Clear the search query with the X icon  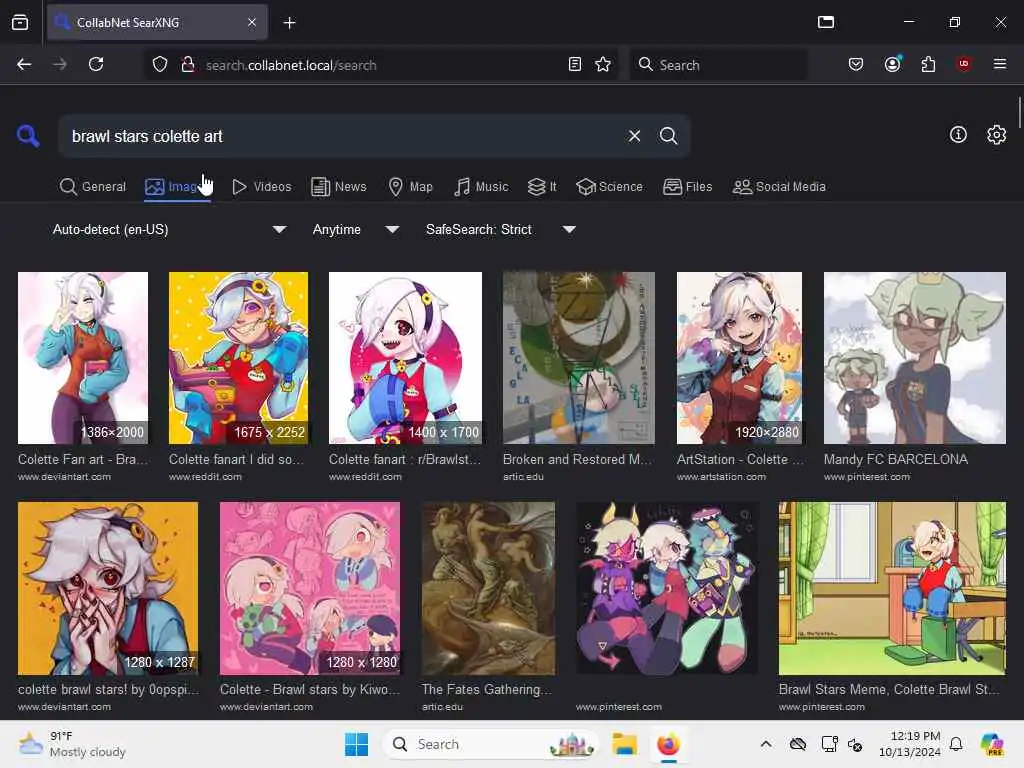coord(634,136)
